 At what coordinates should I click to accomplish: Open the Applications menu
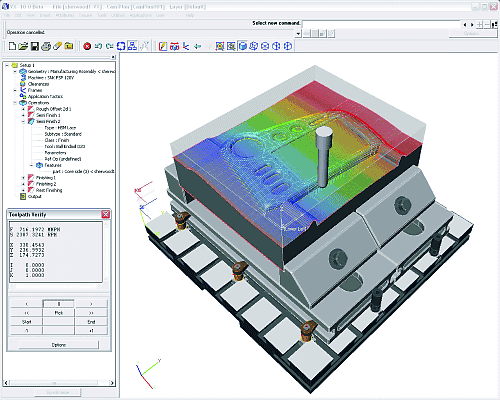coord(140,15)
